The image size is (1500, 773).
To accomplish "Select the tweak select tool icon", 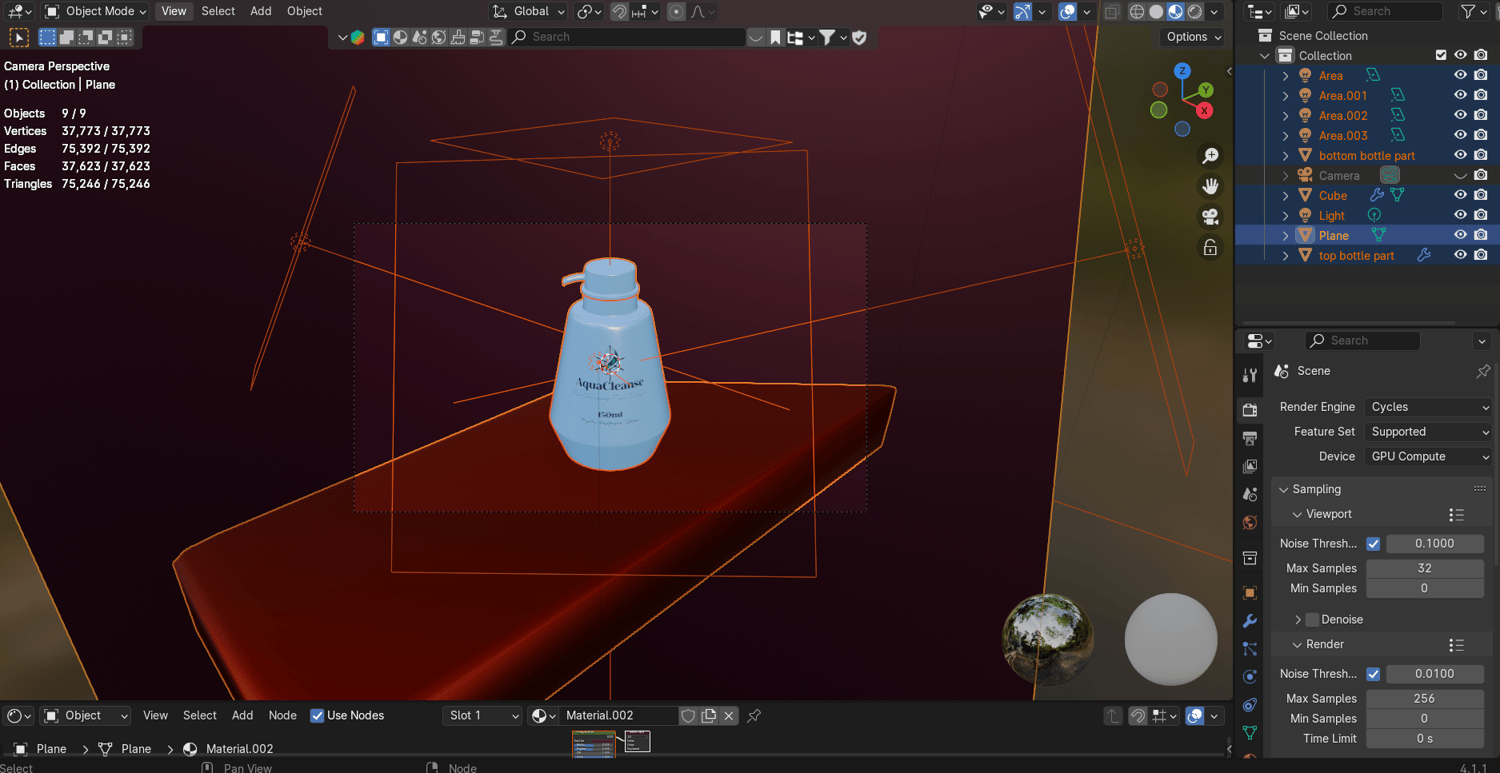I will tap(19, 38).
